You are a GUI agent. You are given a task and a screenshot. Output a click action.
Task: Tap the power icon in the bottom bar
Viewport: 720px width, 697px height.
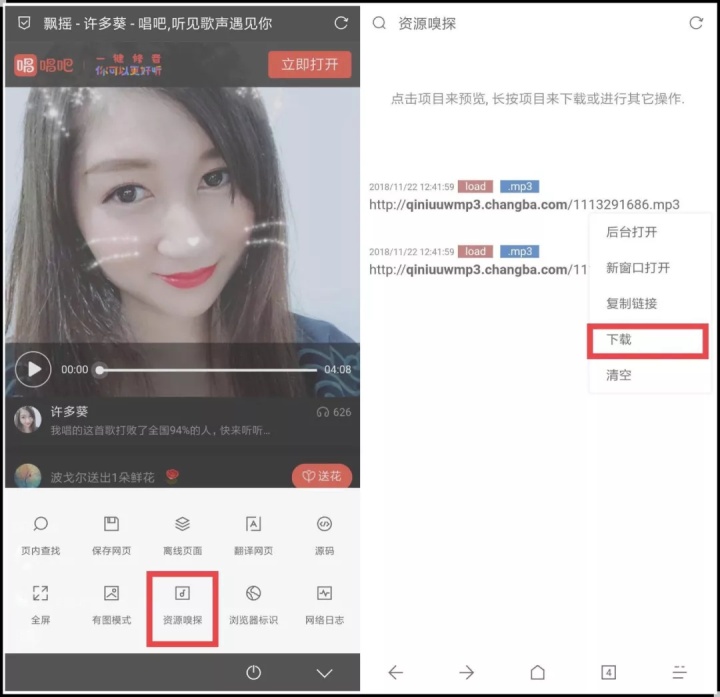coord(253,673)
